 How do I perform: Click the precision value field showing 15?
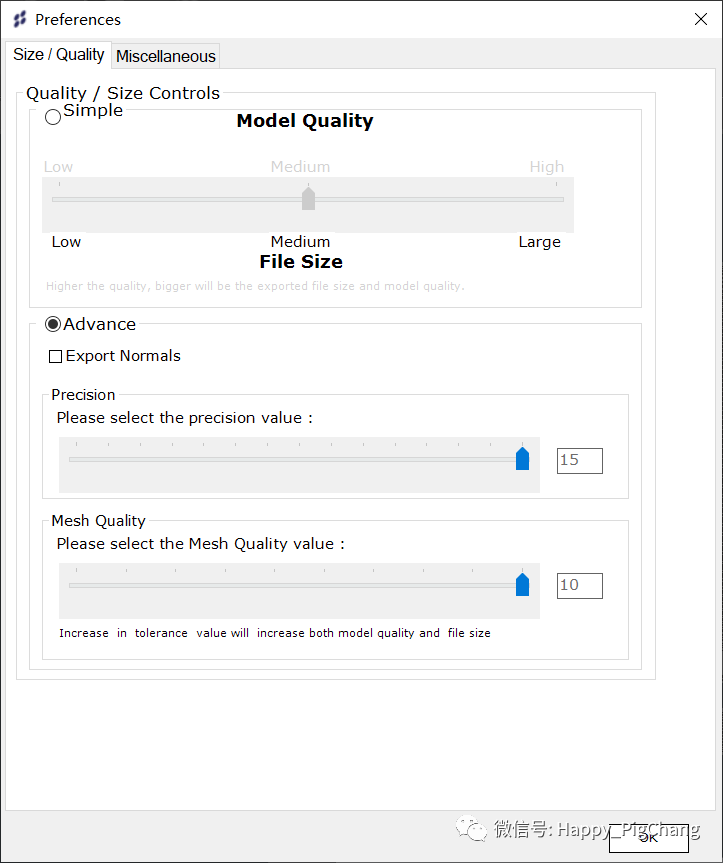(579, 460)
